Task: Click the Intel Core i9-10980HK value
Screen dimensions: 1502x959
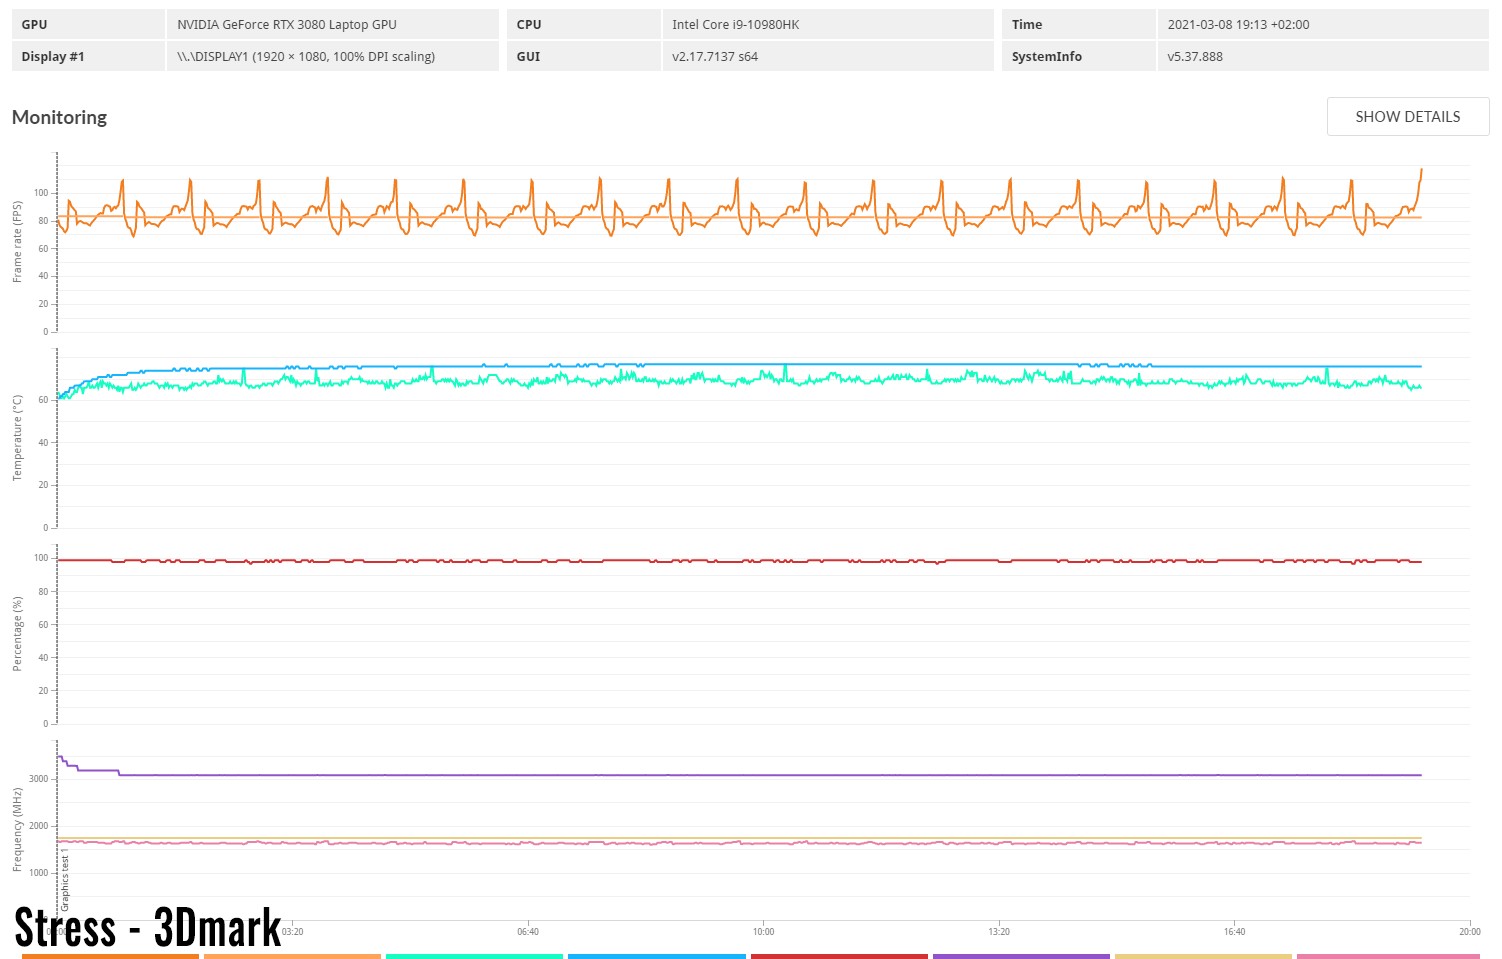Action: (735, 25)
